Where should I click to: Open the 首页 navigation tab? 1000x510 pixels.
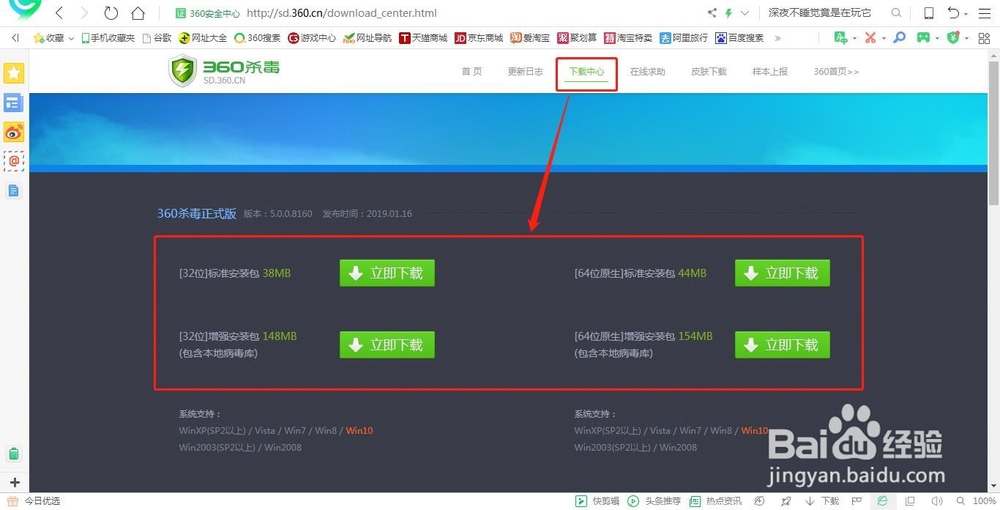pyautogui.click(x=472, y=71)
